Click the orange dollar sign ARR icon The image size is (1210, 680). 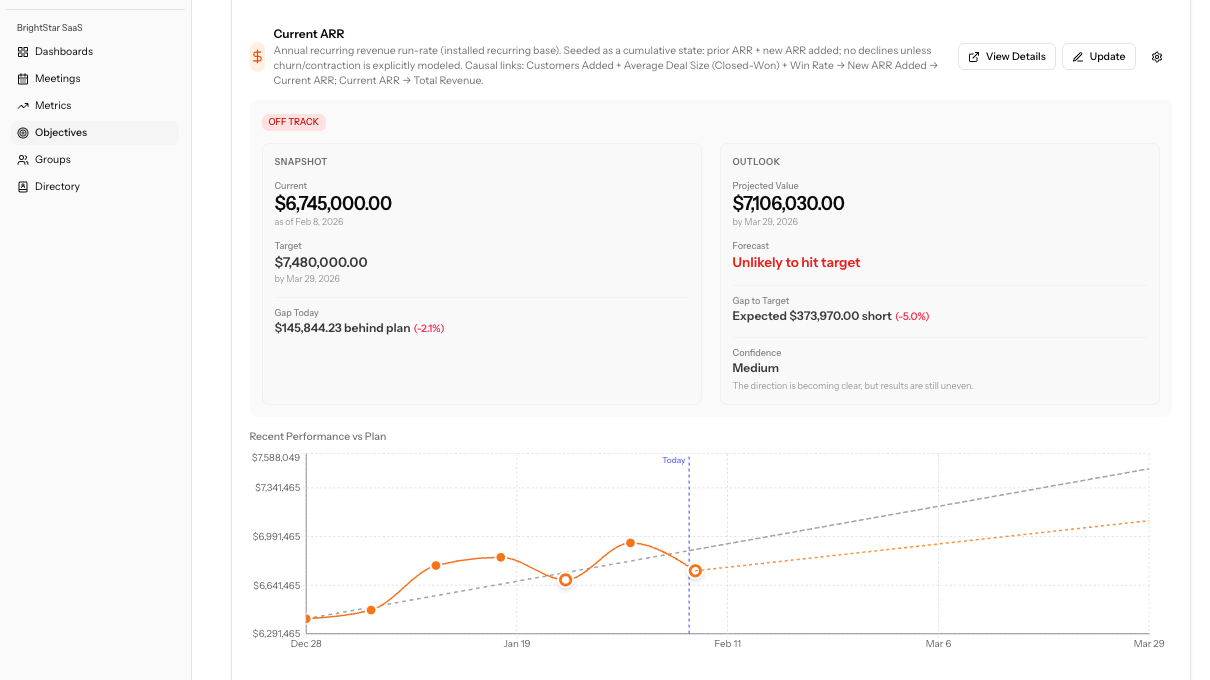[x=258, y=57]
